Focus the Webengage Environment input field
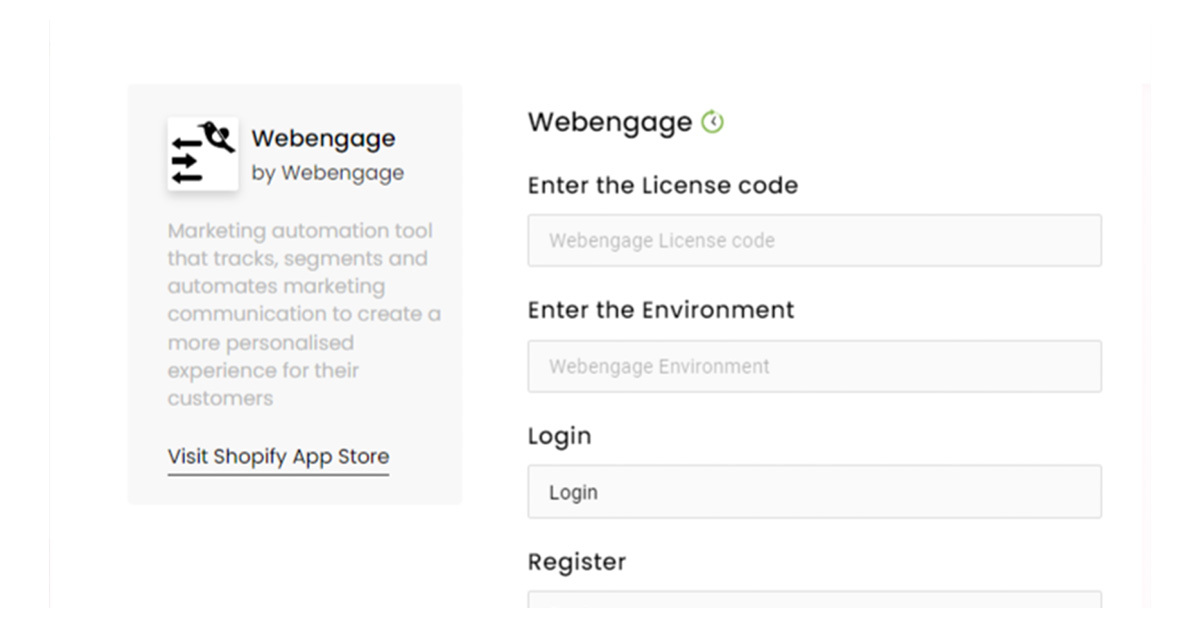Image resolution: width=1200 pixels, height=628 pixels. pos(814,366)
